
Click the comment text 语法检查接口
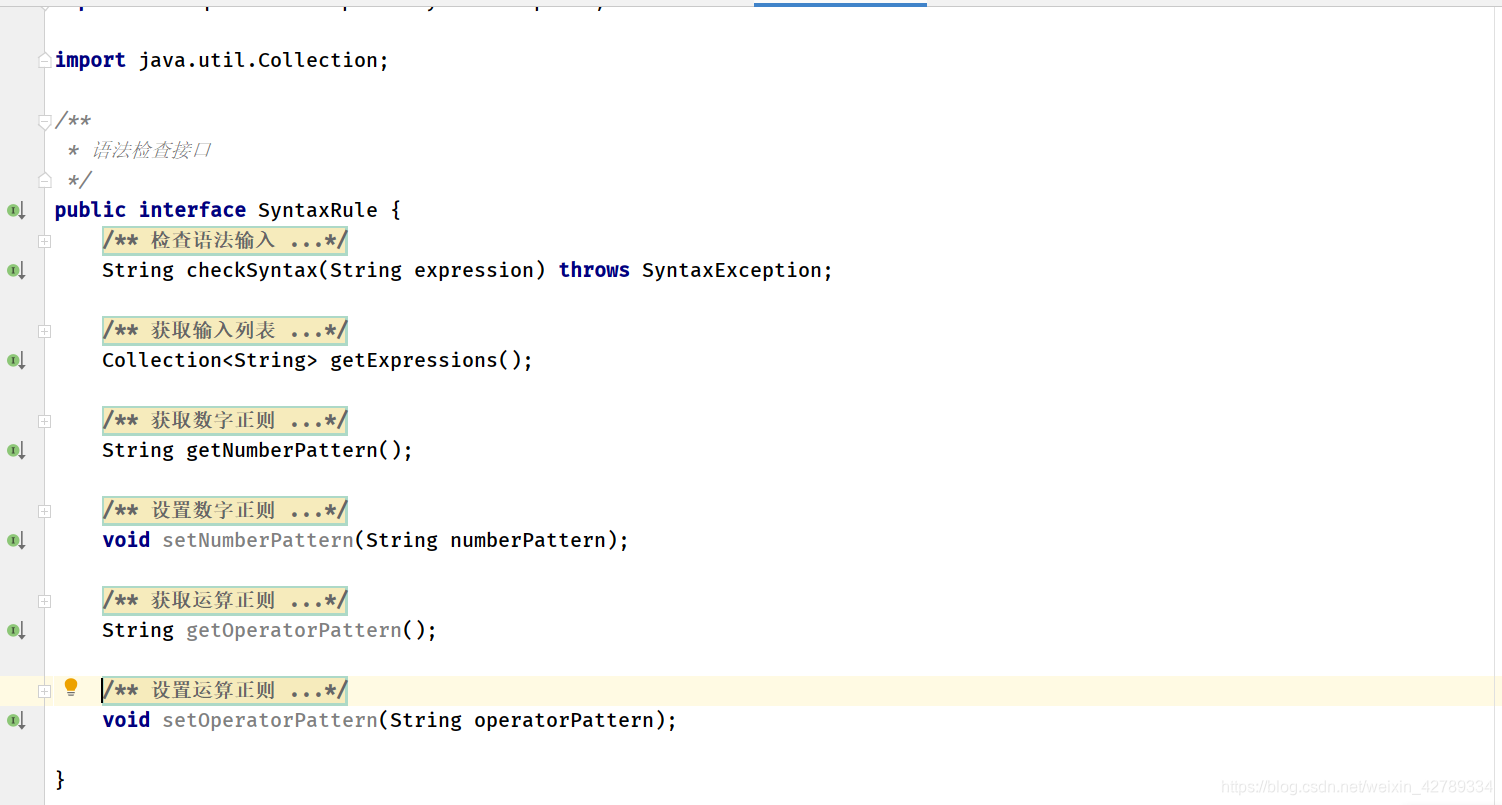(151, 150)
